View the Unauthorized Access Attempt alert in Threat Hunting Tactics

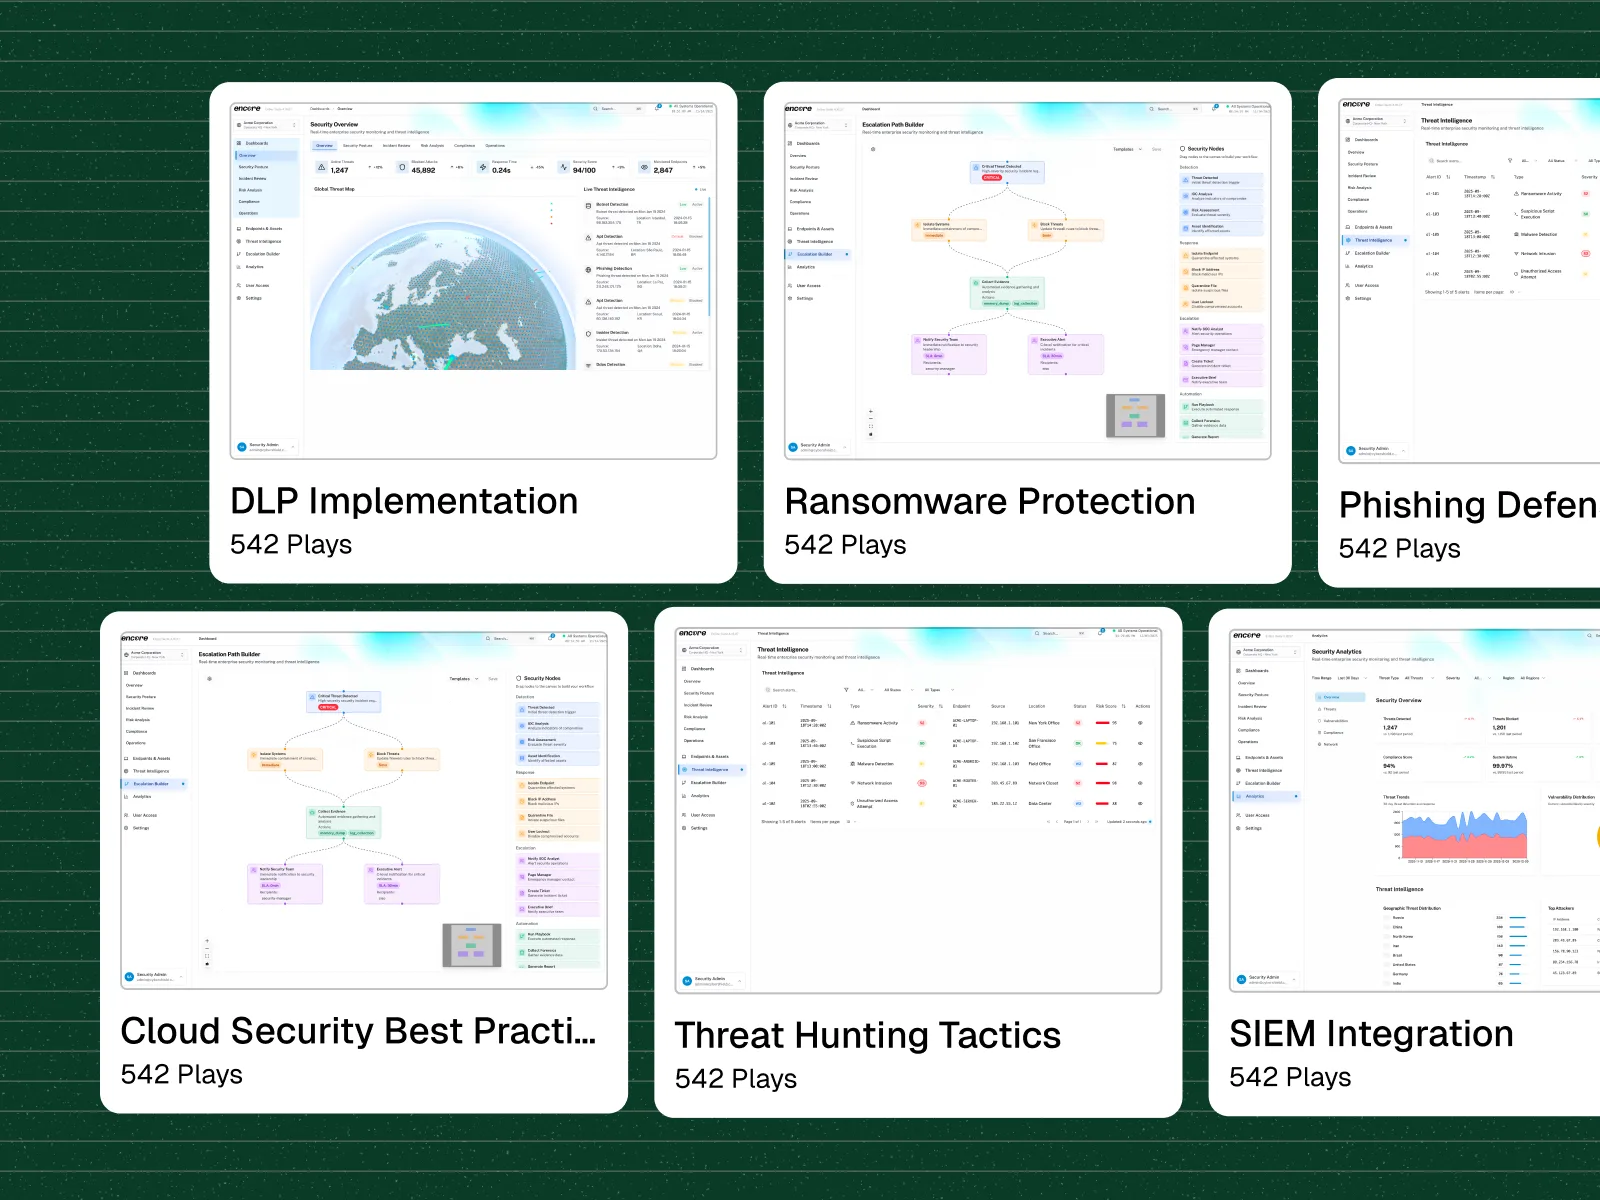click(1139, 803)
